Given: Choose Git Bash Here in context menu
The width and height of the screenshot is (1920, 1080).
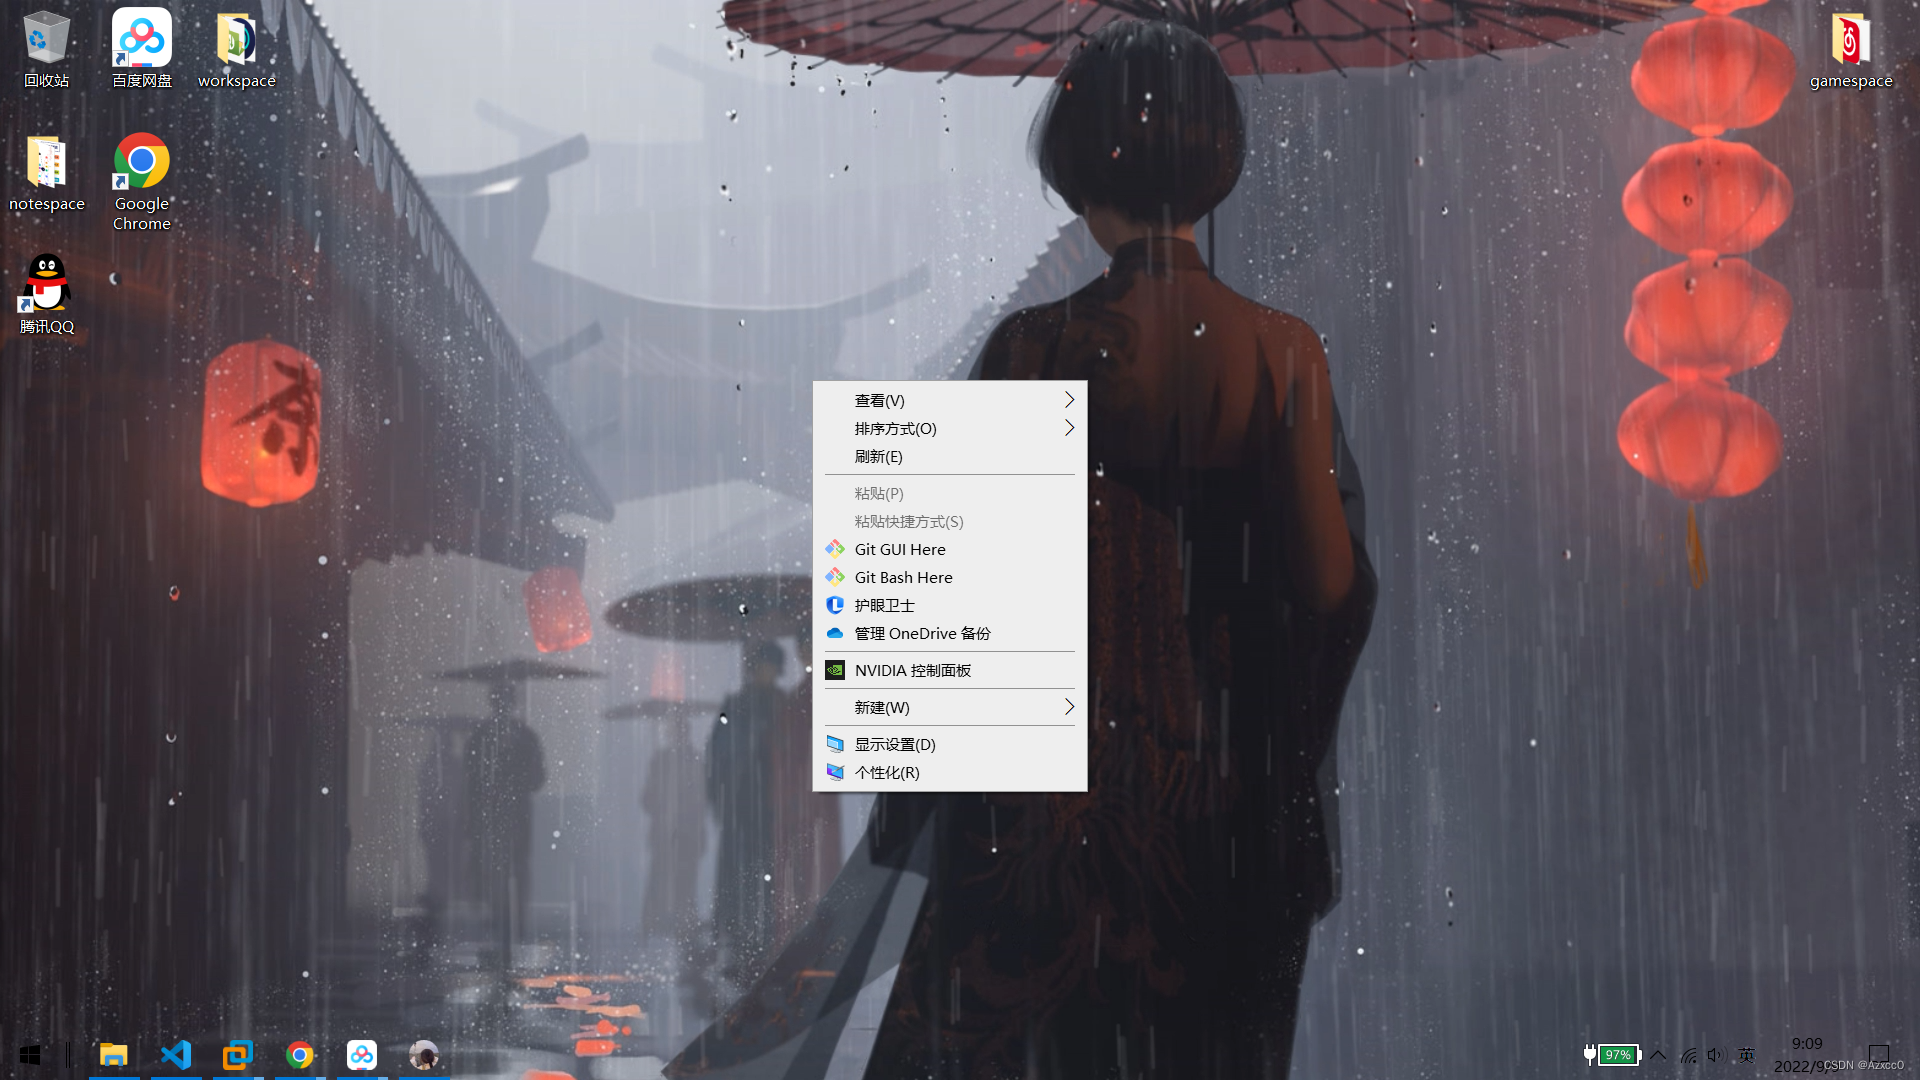Looking at the screenshot, I should click(x=950, y=577).
